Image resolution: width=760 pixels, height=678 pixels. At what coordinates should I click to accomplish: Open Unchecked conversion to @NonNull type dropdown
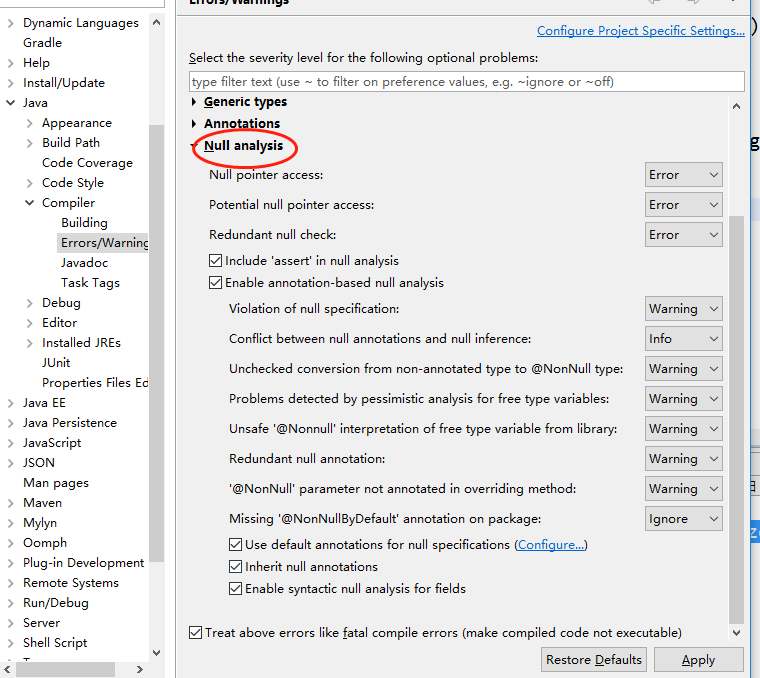pos(683,369)
